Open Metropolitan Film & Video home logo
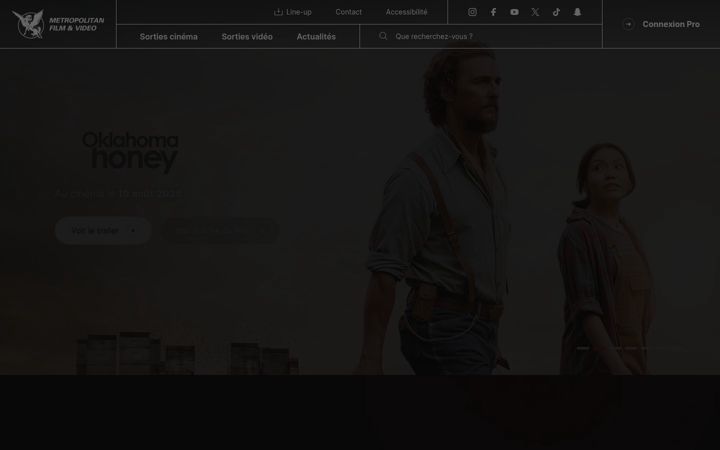 58,24
